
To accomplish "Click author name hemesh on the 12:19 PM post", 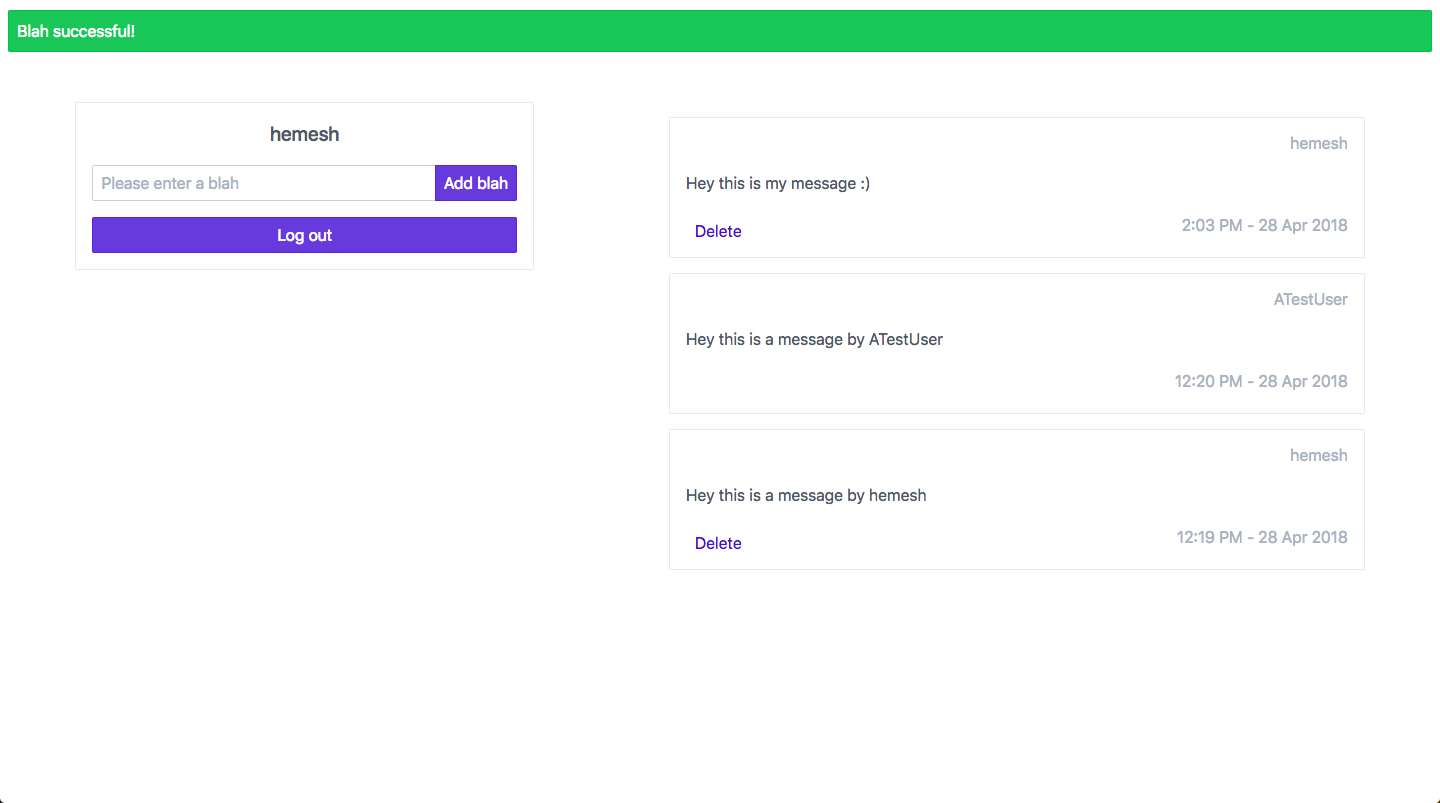I will [1318, 455].
